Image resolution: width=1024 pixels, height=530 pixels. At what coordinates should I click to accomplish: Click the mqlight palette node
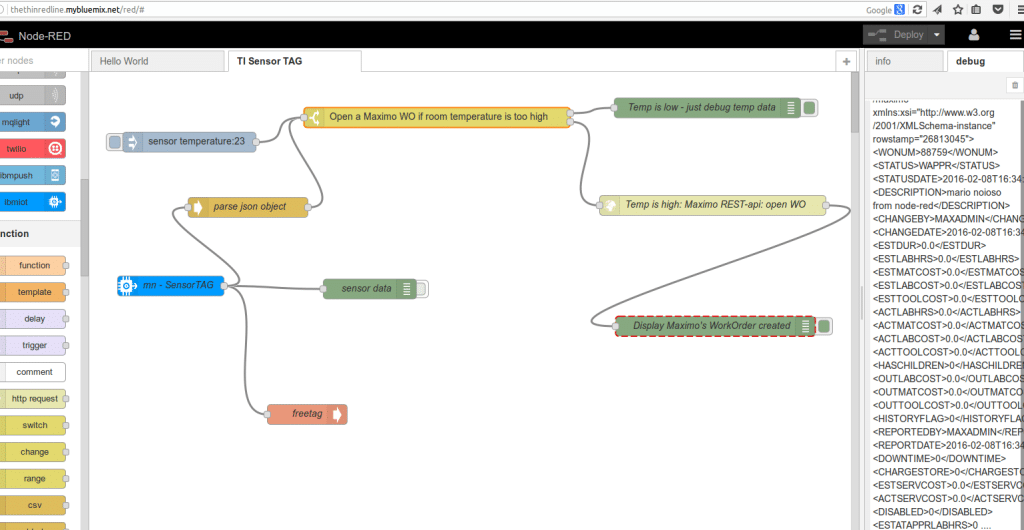[33, 122]
